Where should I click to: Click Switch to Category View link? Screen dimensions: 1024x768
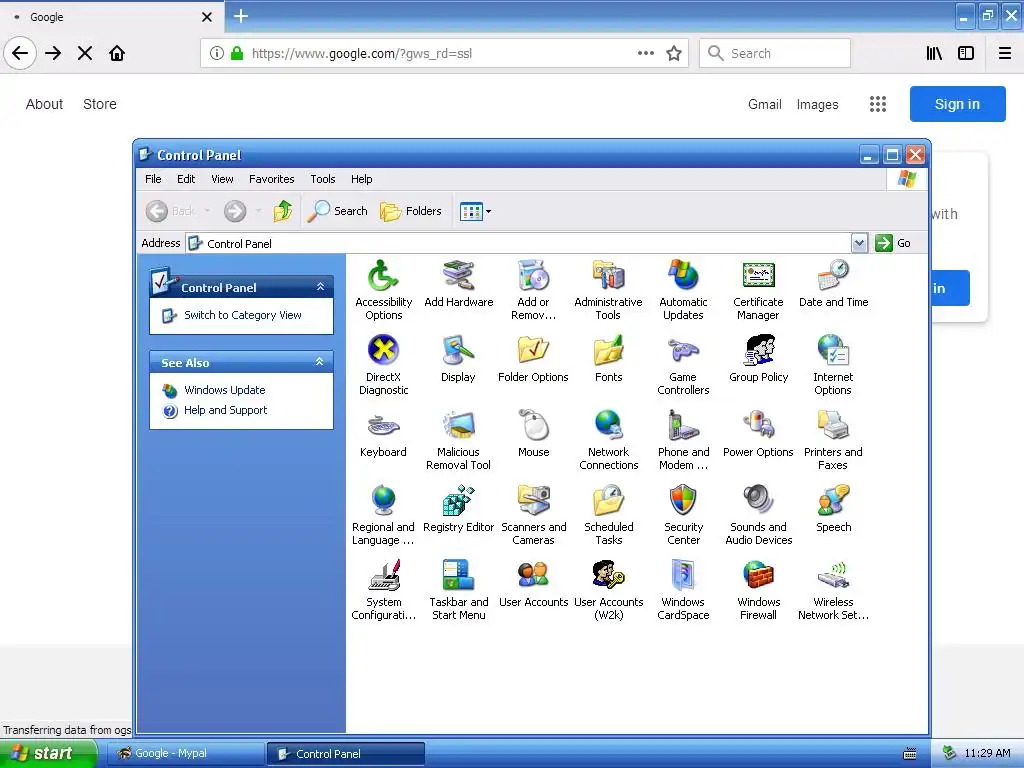pos(242,315)
